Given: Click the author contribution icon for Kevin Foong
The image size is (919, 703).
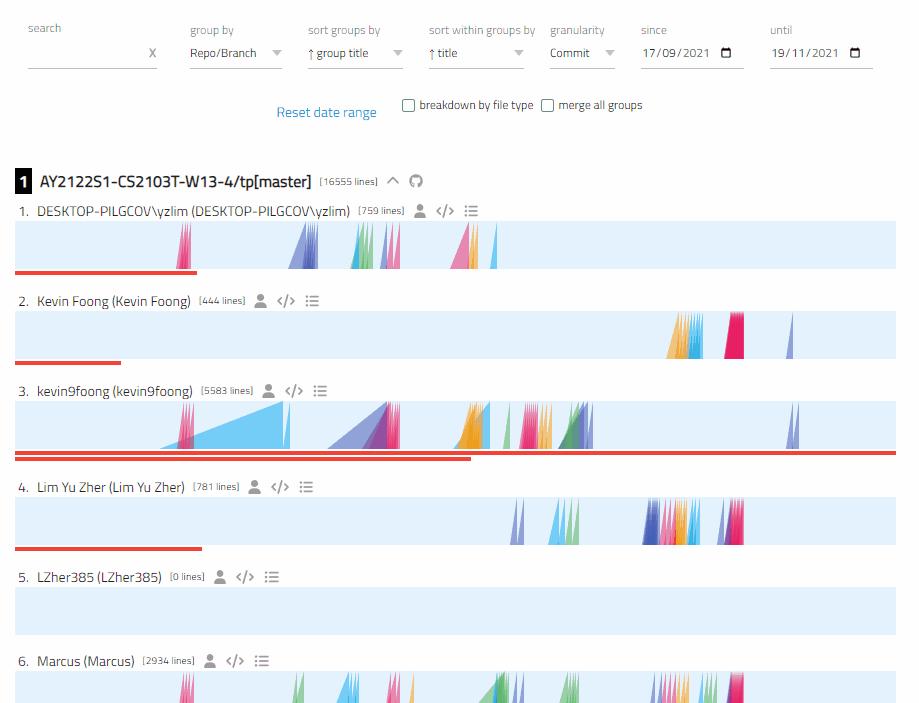Looking at the screenshot, I should click(x=260, y=300).
